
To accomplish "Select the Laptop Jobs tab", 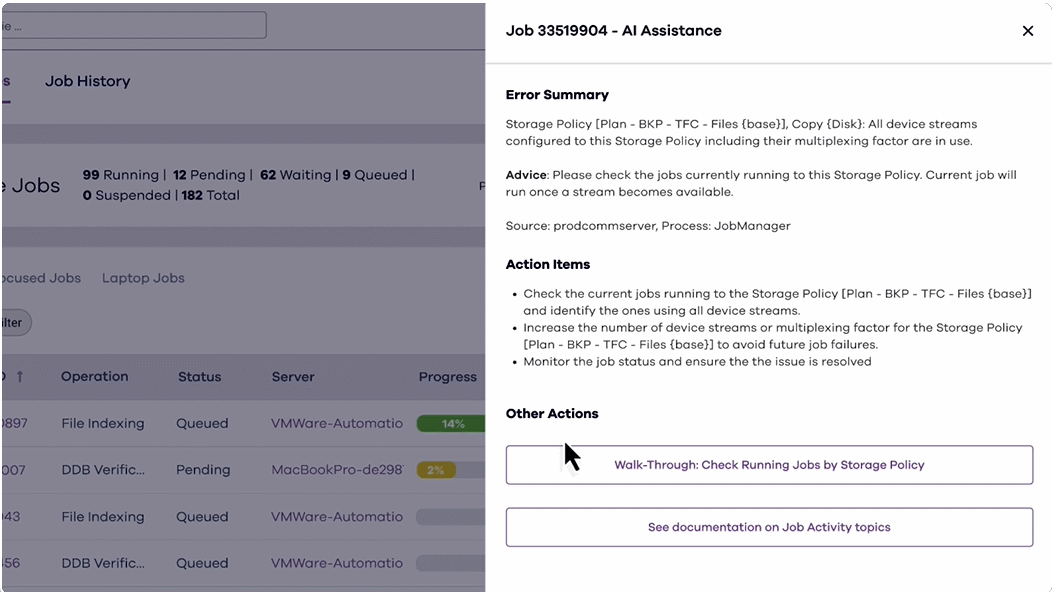I will 143,278.
